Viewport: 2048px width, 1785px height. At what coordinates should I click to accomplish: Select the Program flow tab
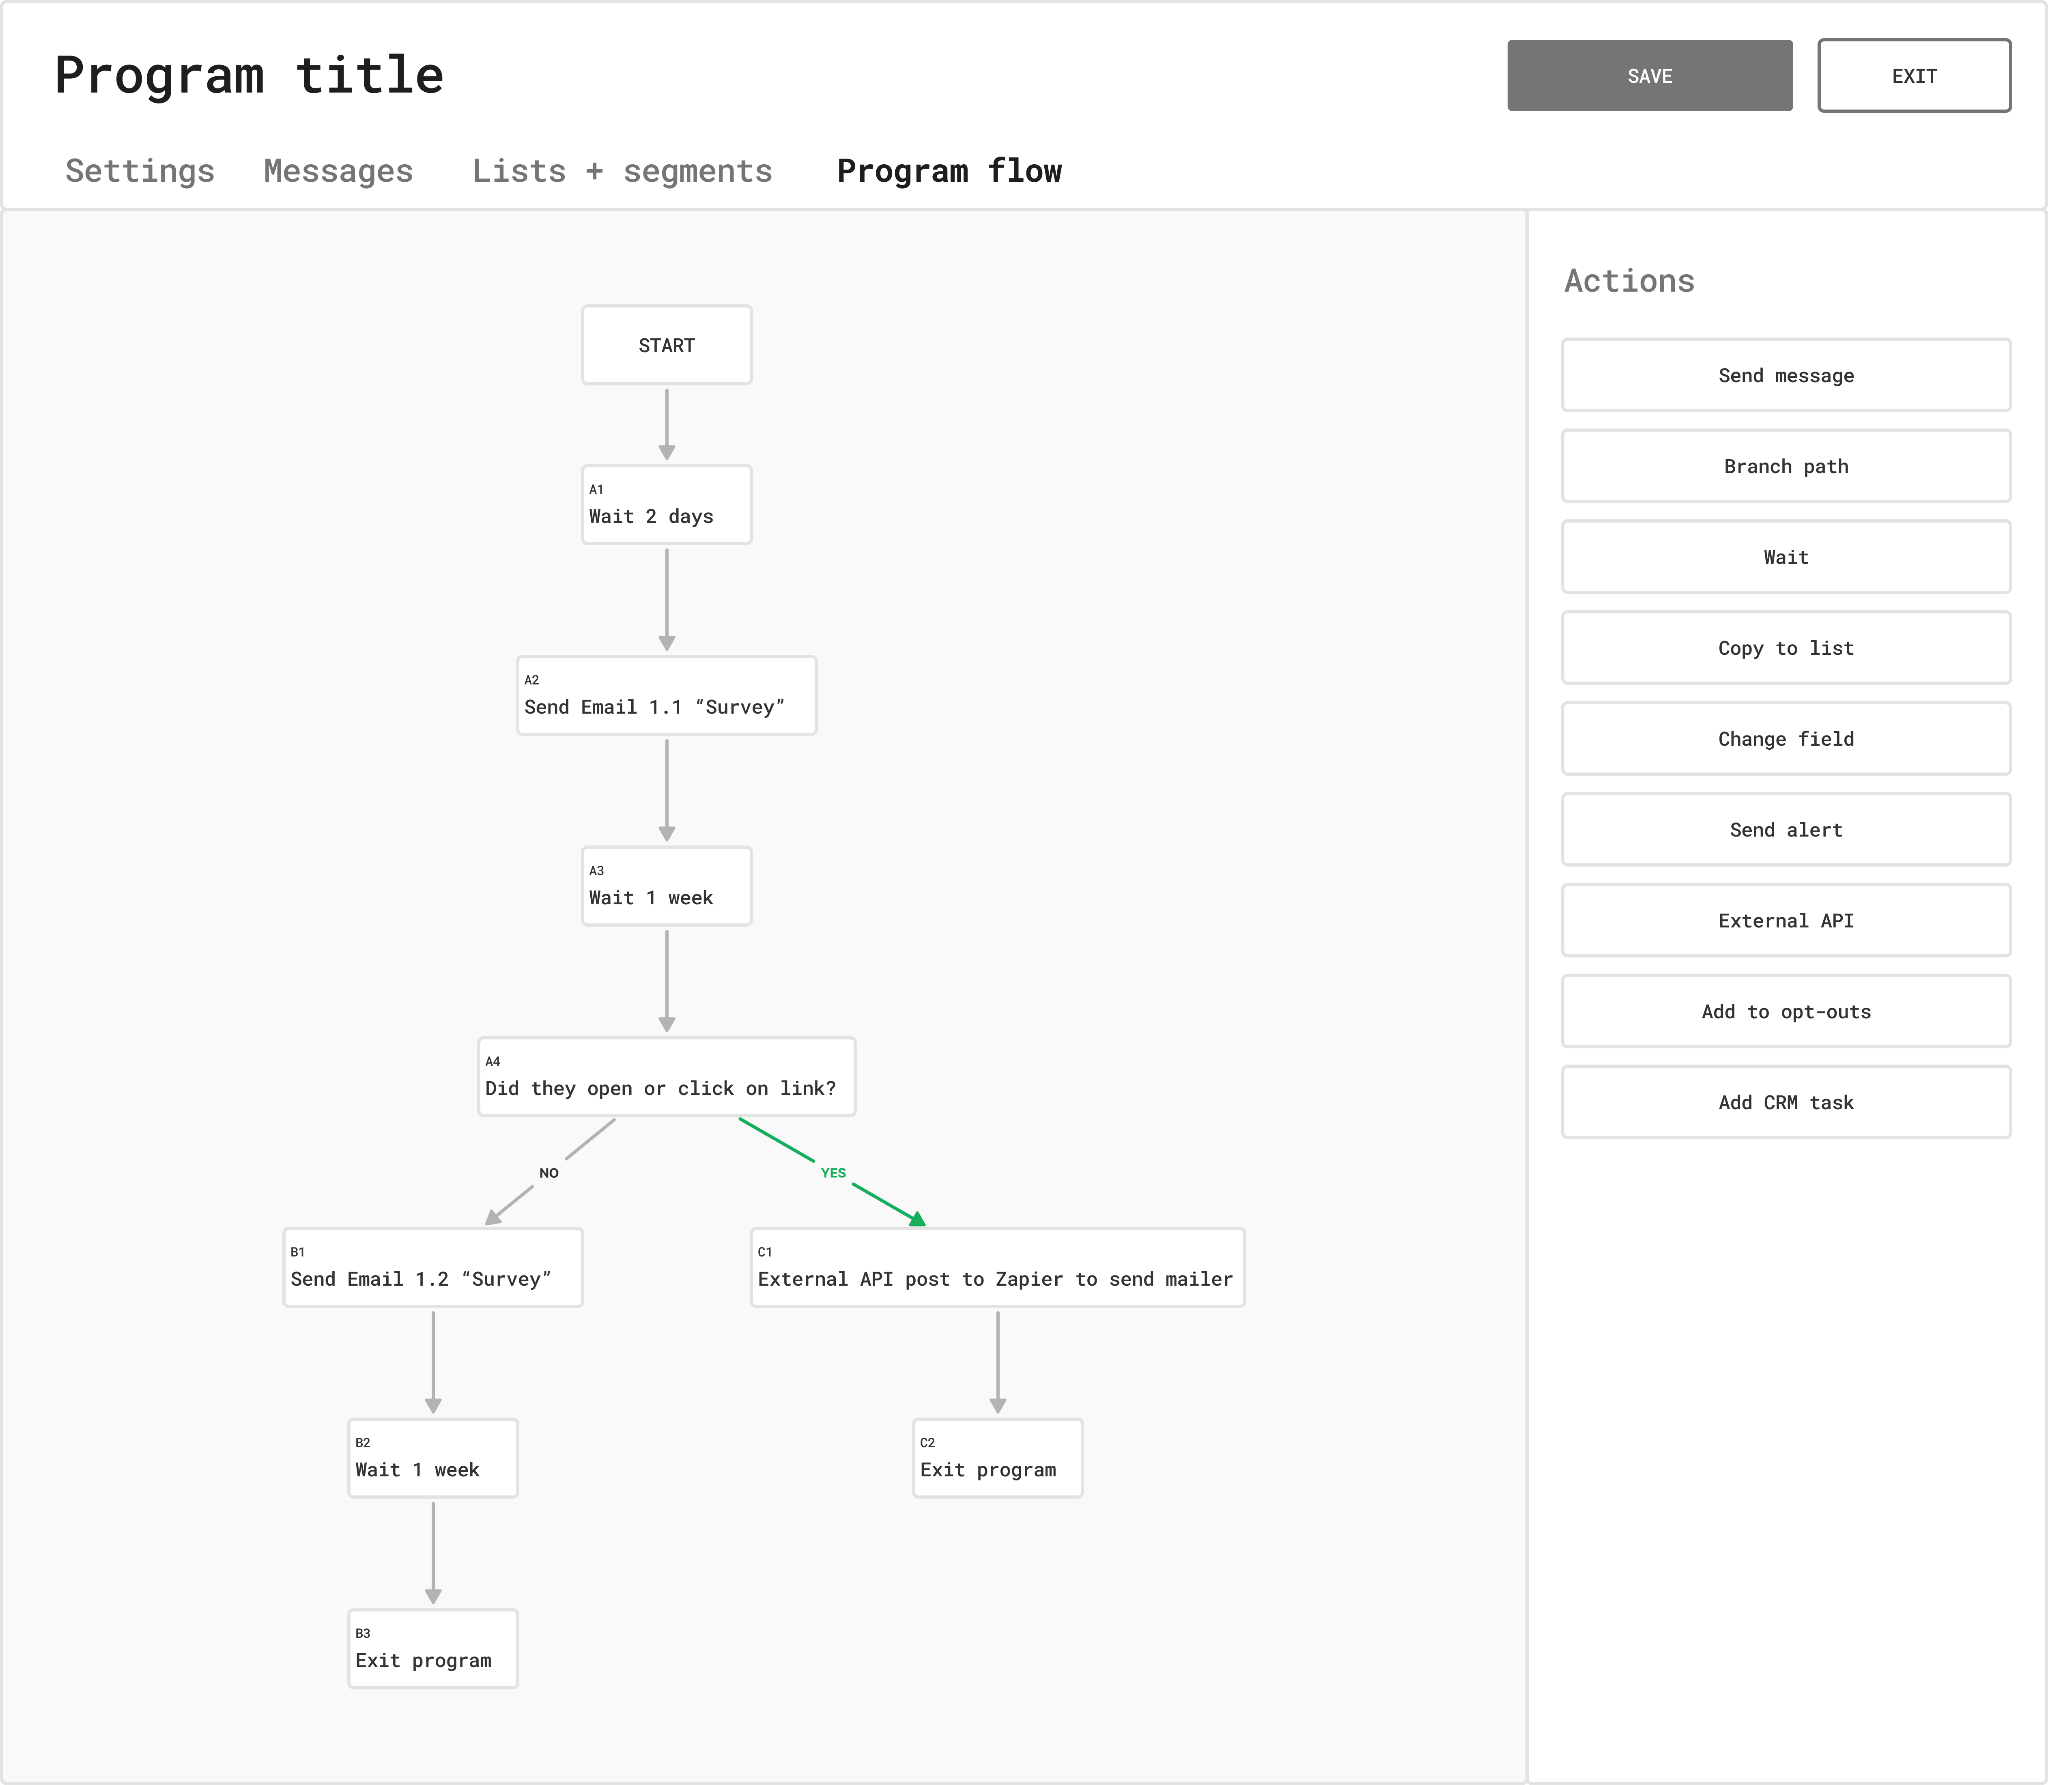click(949, 171)
